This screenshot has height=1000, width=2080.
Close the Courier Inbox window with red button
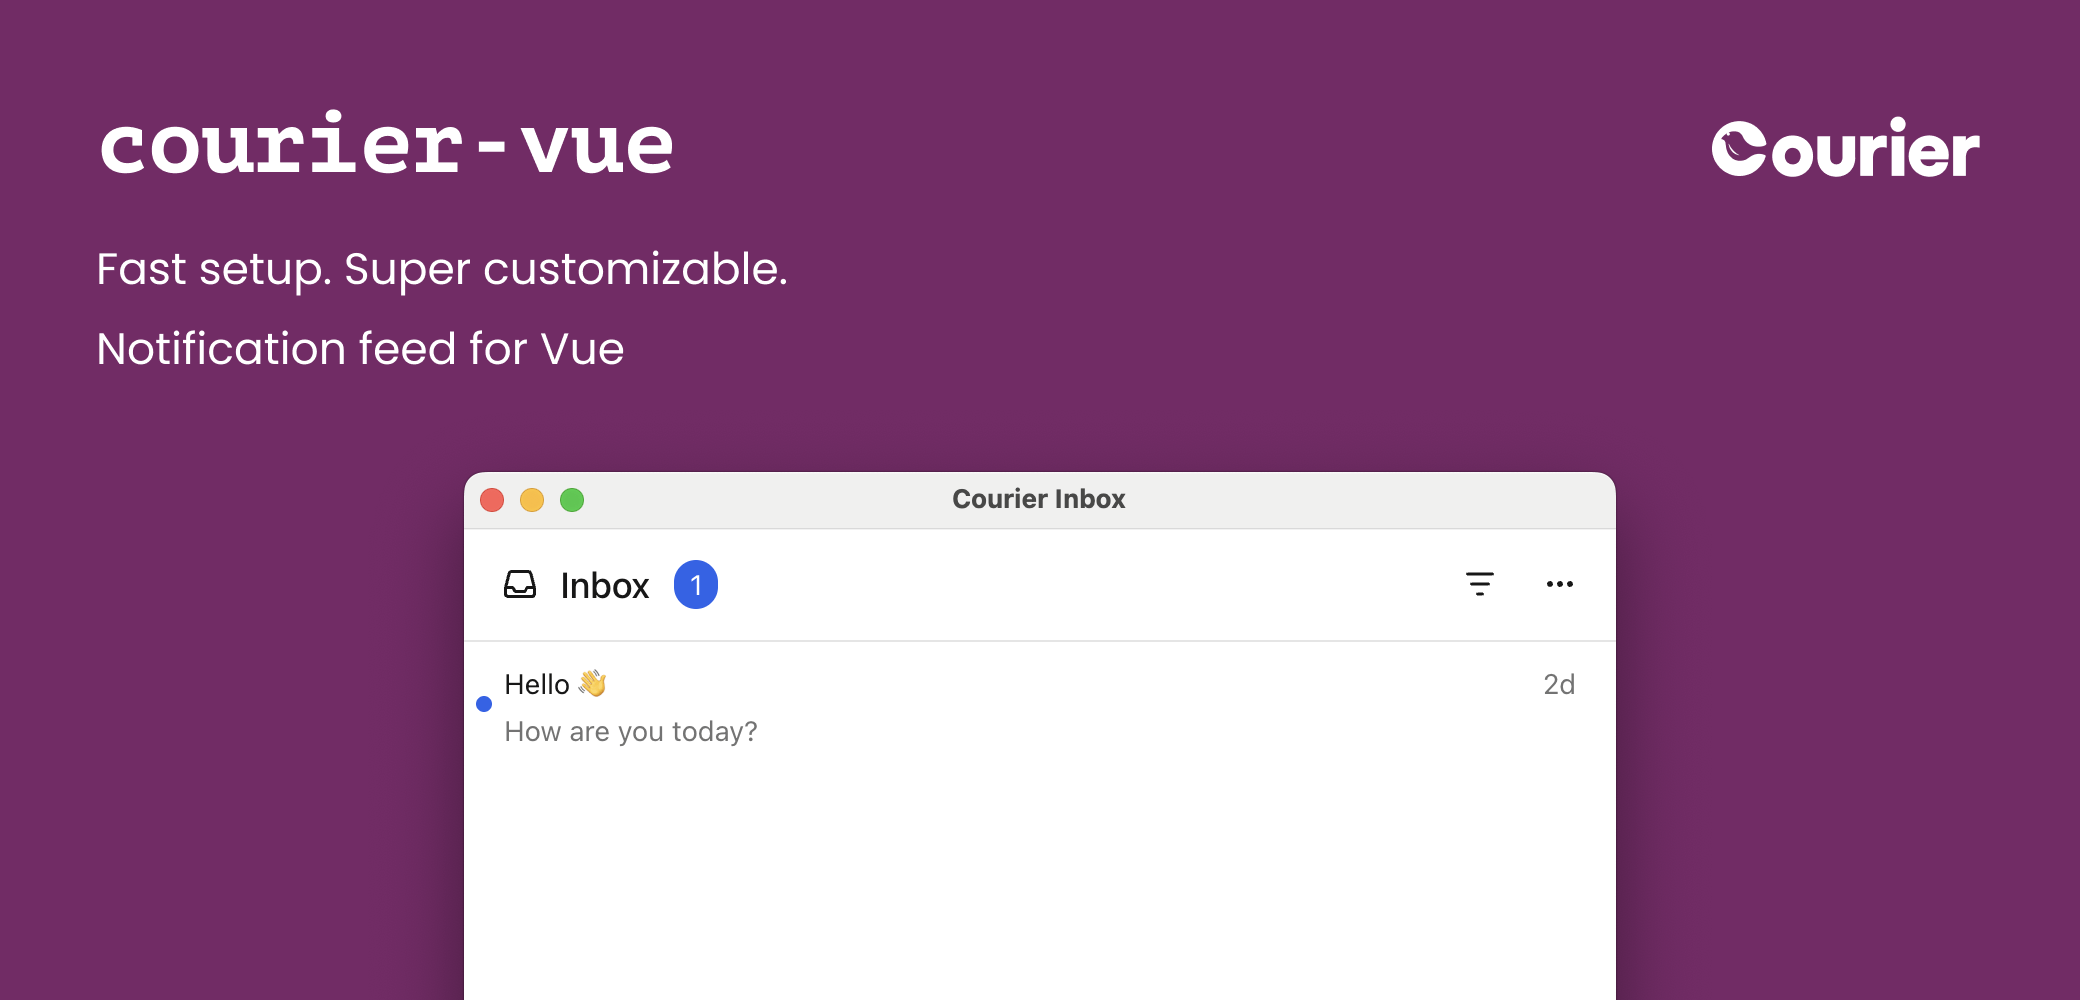point(492,500)
